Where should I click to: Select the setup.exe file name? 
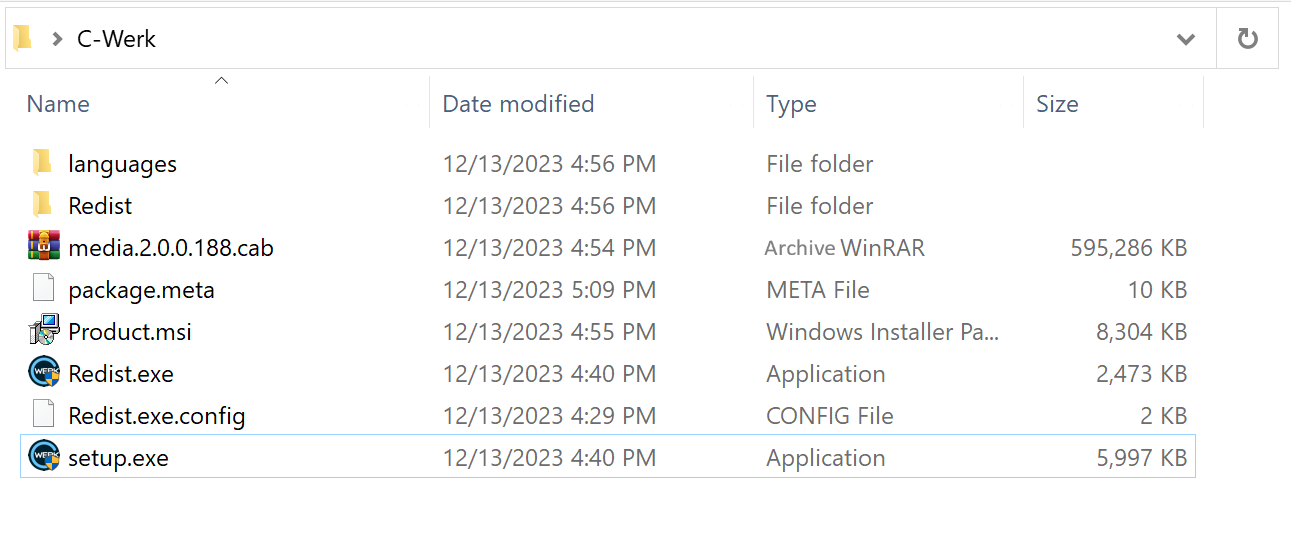tap(118, 458)
